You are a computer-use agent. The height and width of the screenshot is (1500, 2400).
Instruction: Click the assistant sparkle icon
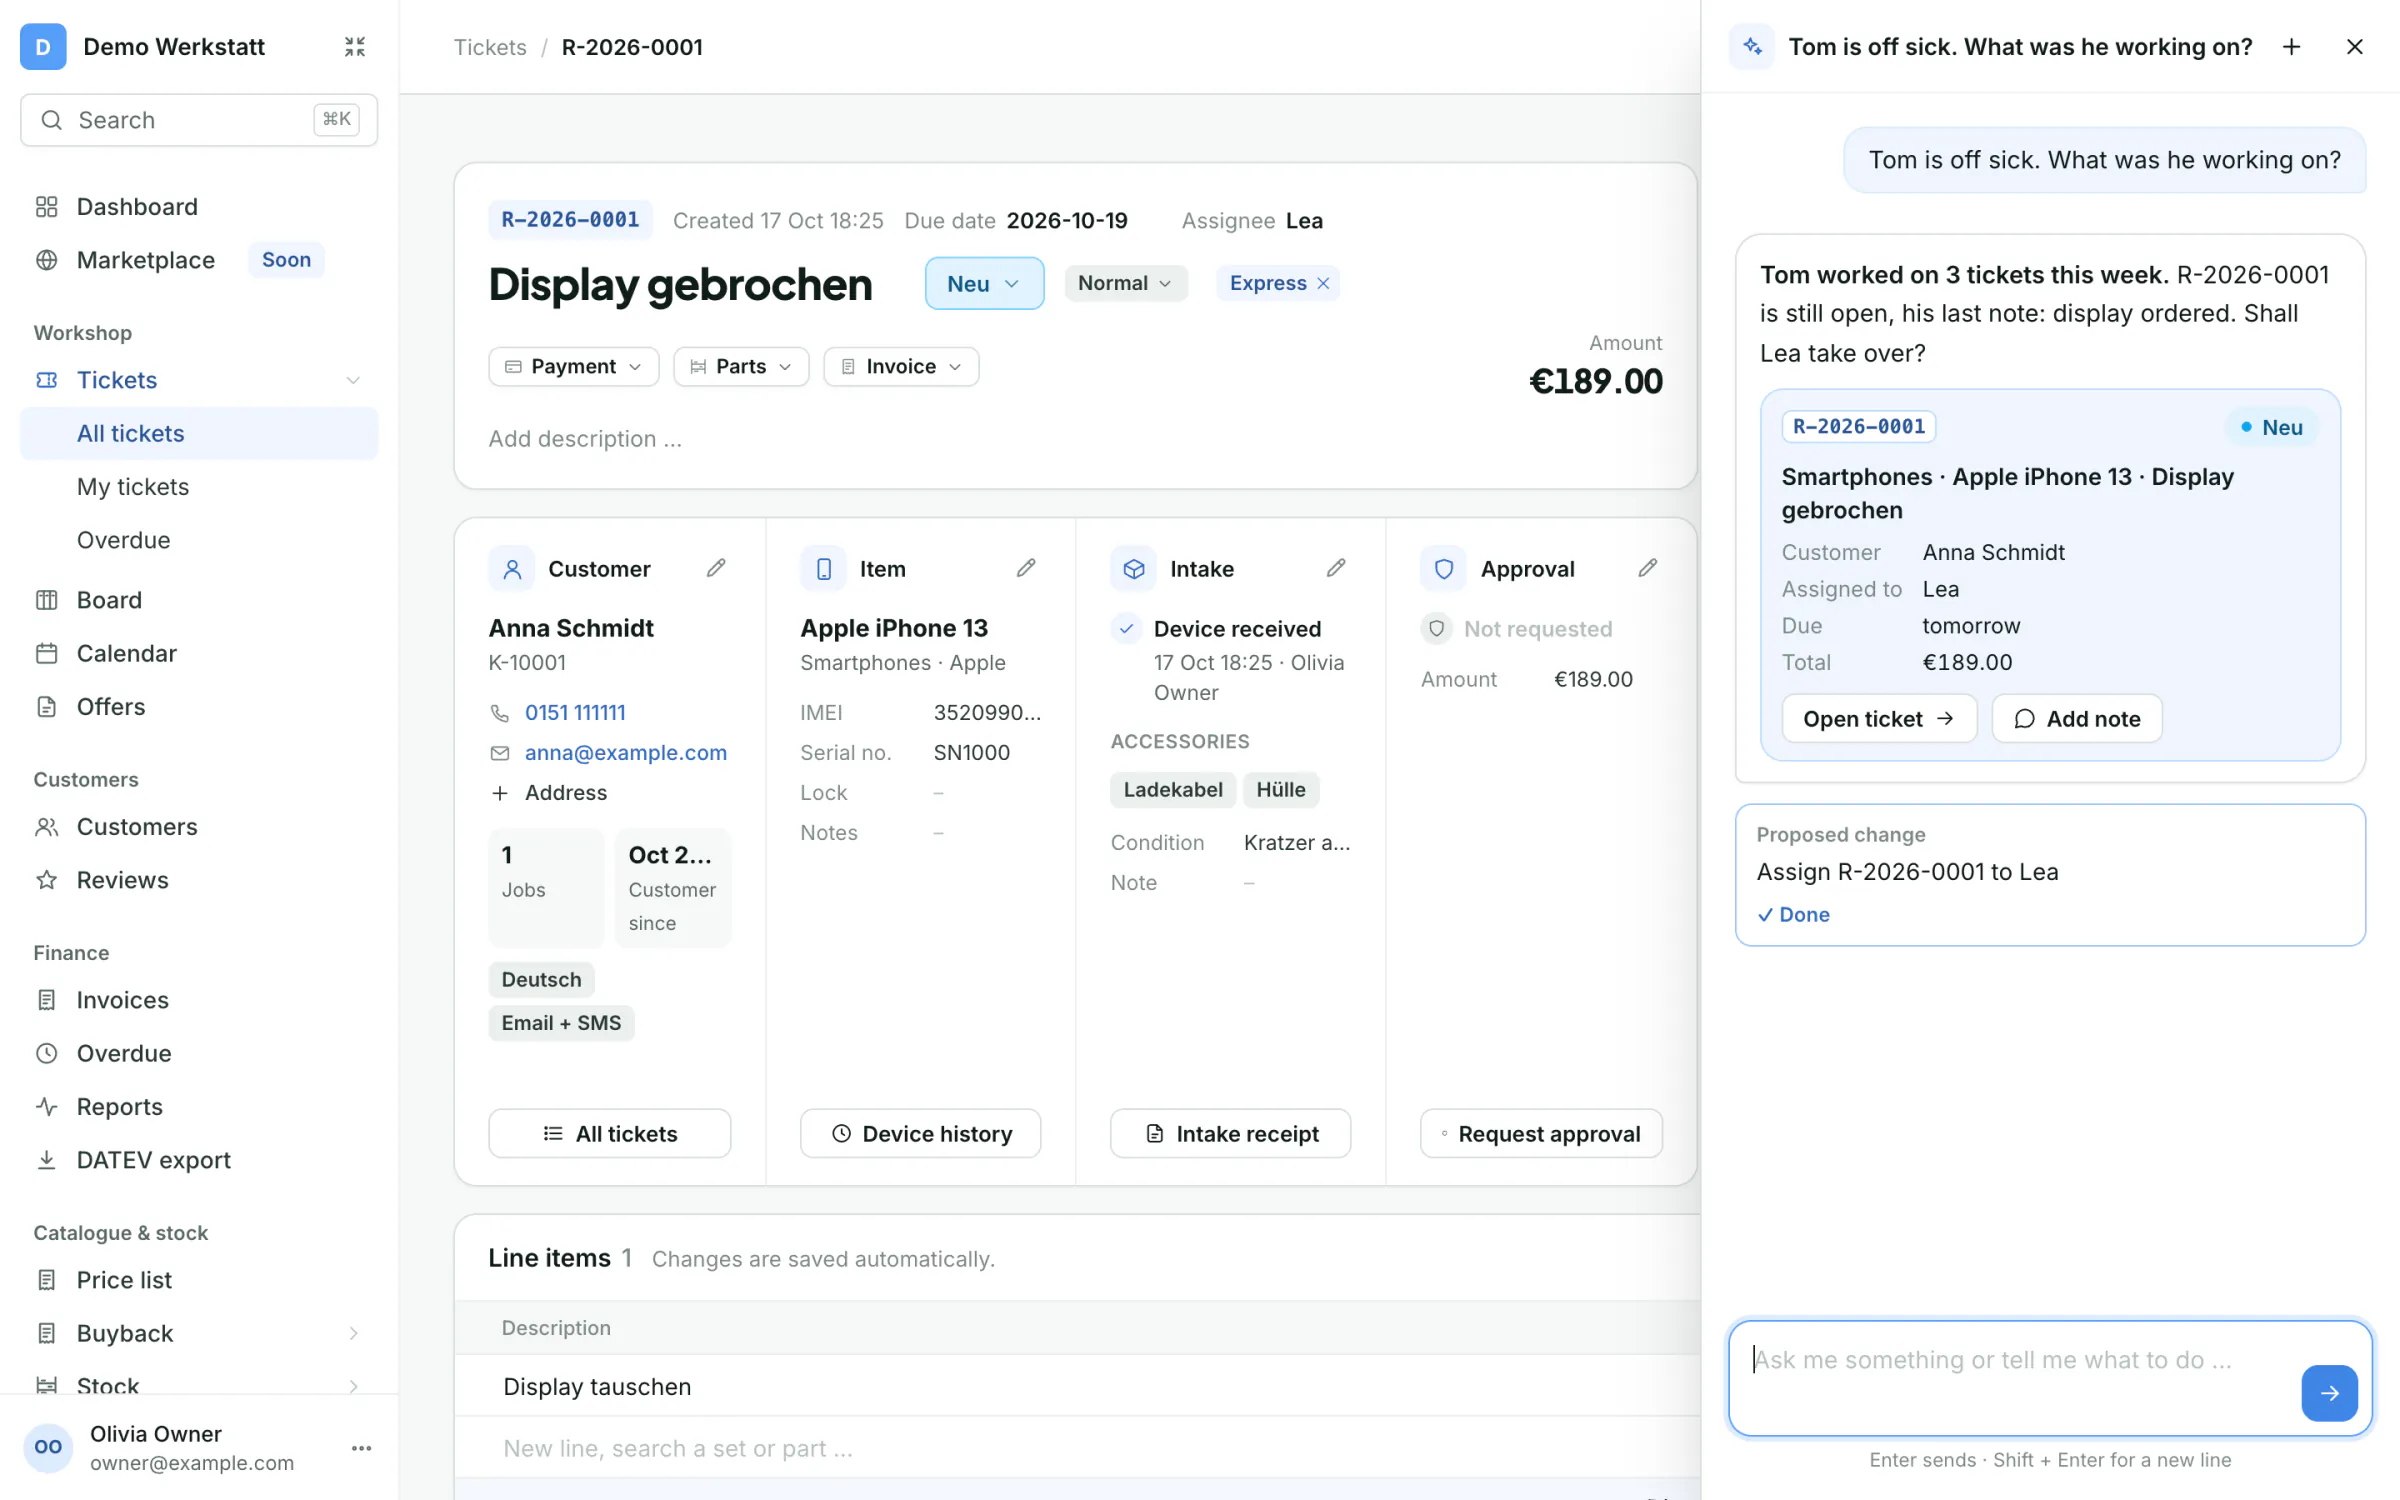1752,47
